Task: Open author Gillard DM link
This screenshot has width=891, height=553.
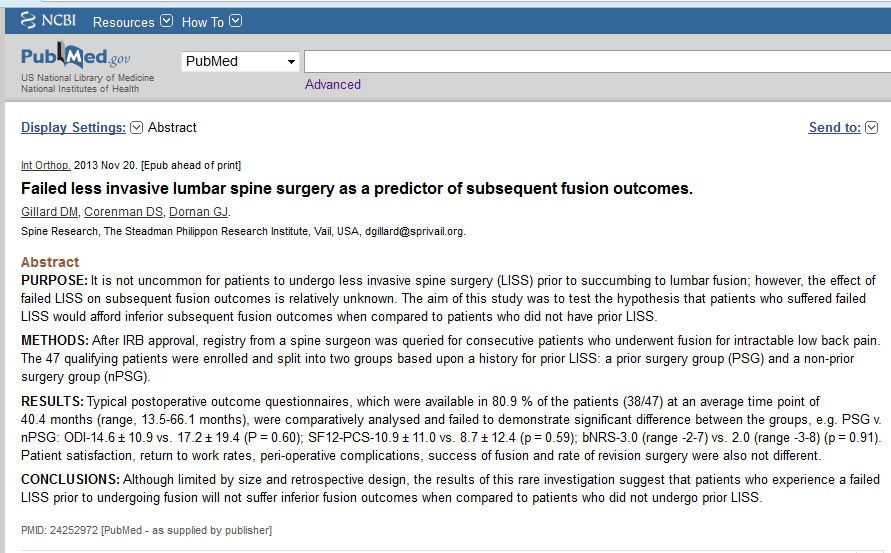Action: [49, 212]
